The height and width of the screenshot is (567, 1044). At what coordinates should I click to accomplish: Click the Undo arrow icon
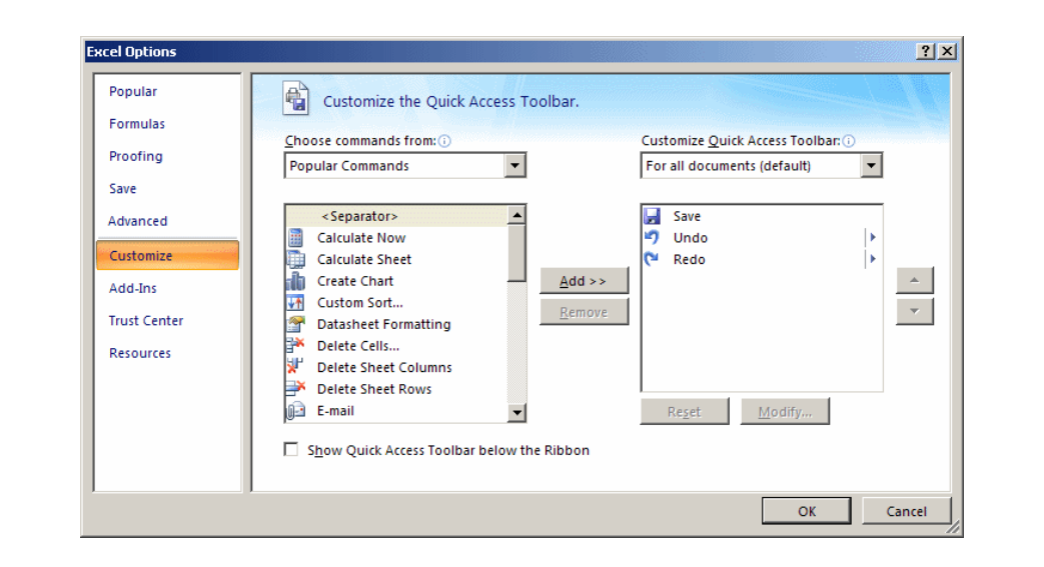(652, 238)
